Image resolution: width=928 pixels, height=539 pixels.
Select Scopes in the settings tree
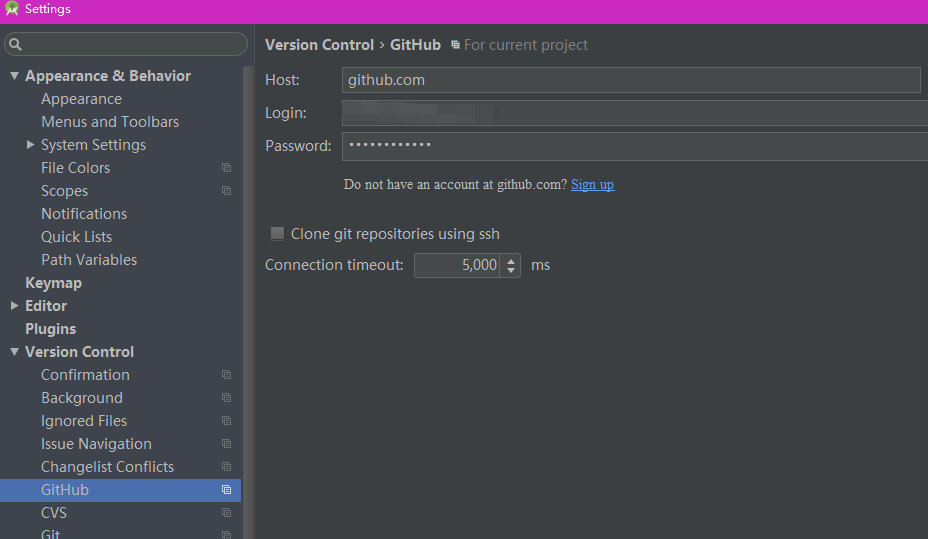[x=65, y=191]
